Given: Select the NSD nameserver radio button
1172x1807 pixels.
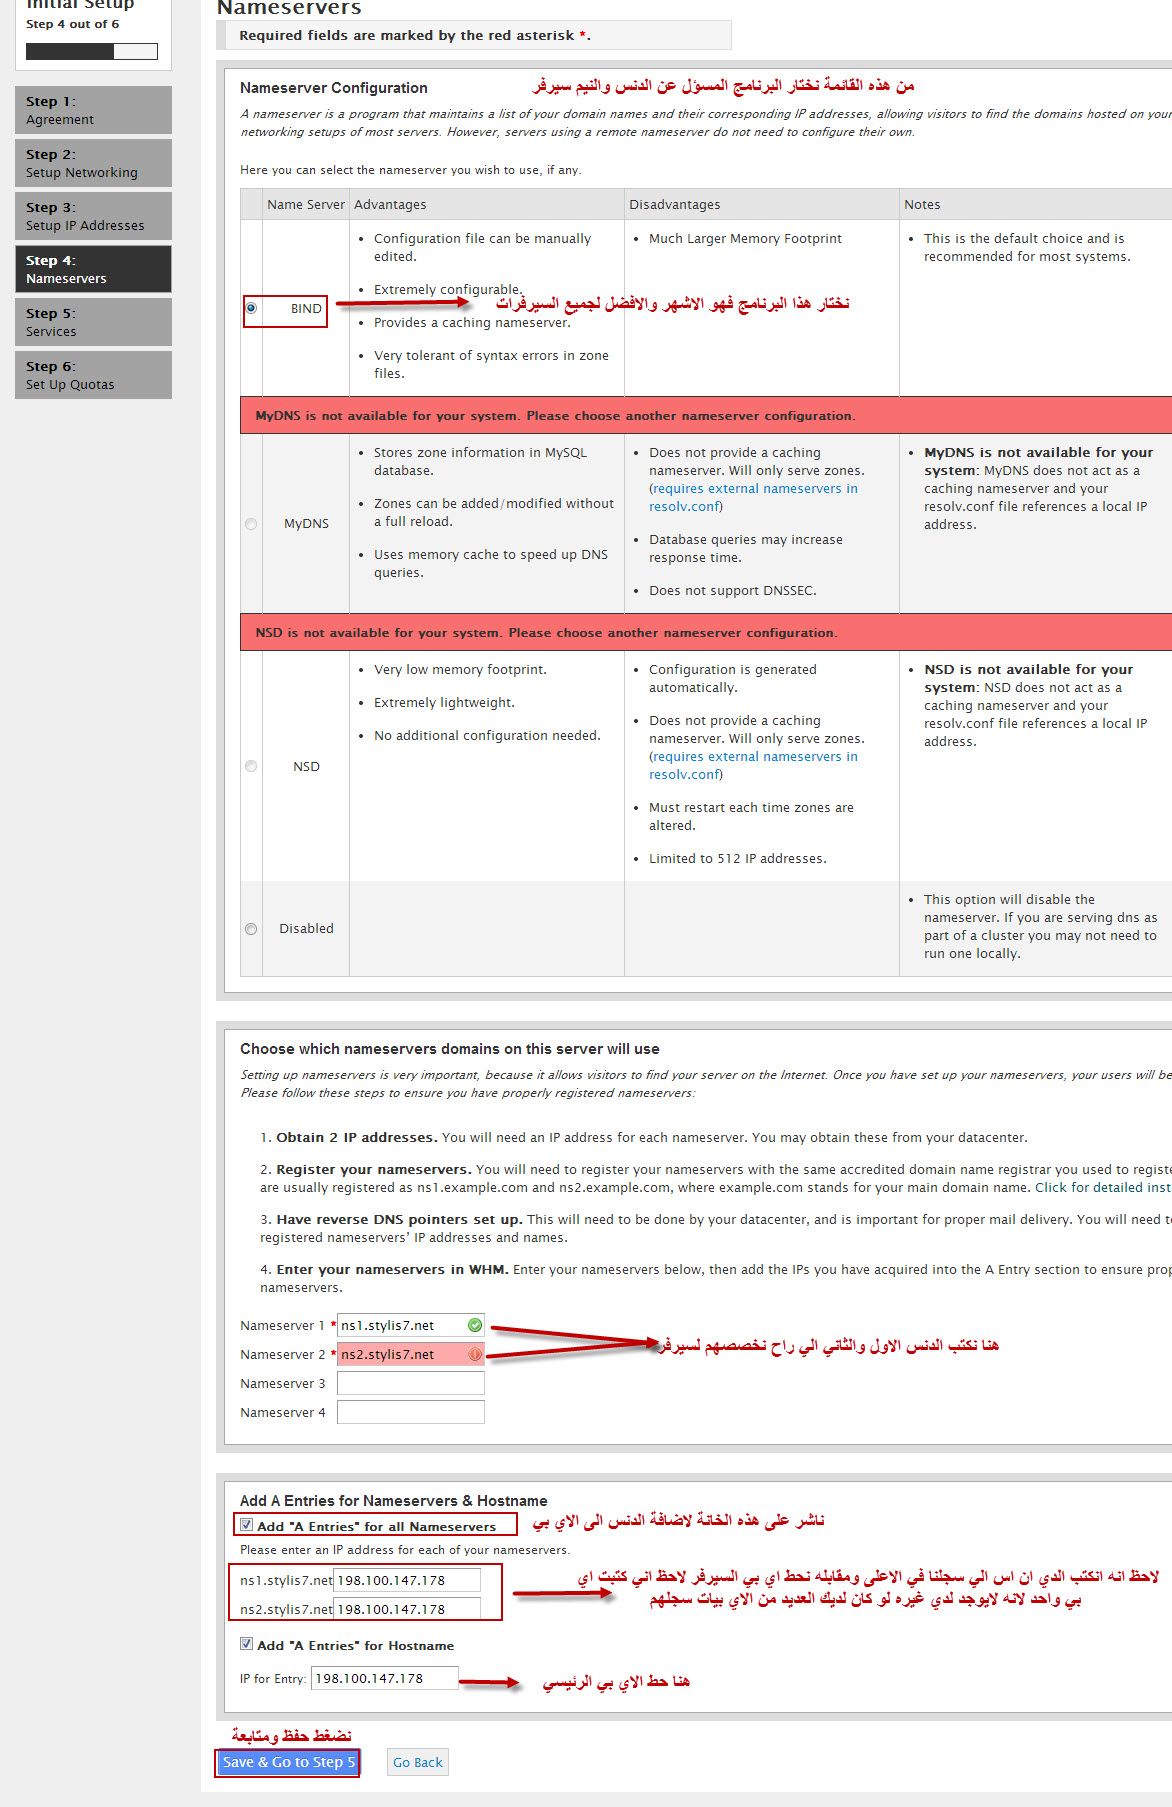Looking at the screenshot, I should (251, 766).
